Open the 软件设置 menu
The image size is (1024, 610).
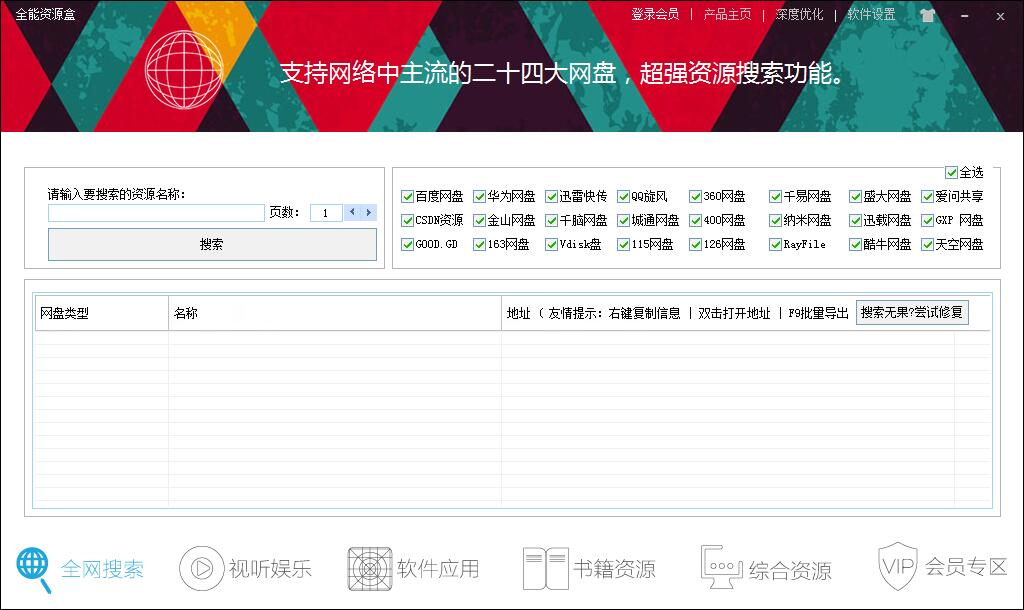click(871, 15)
